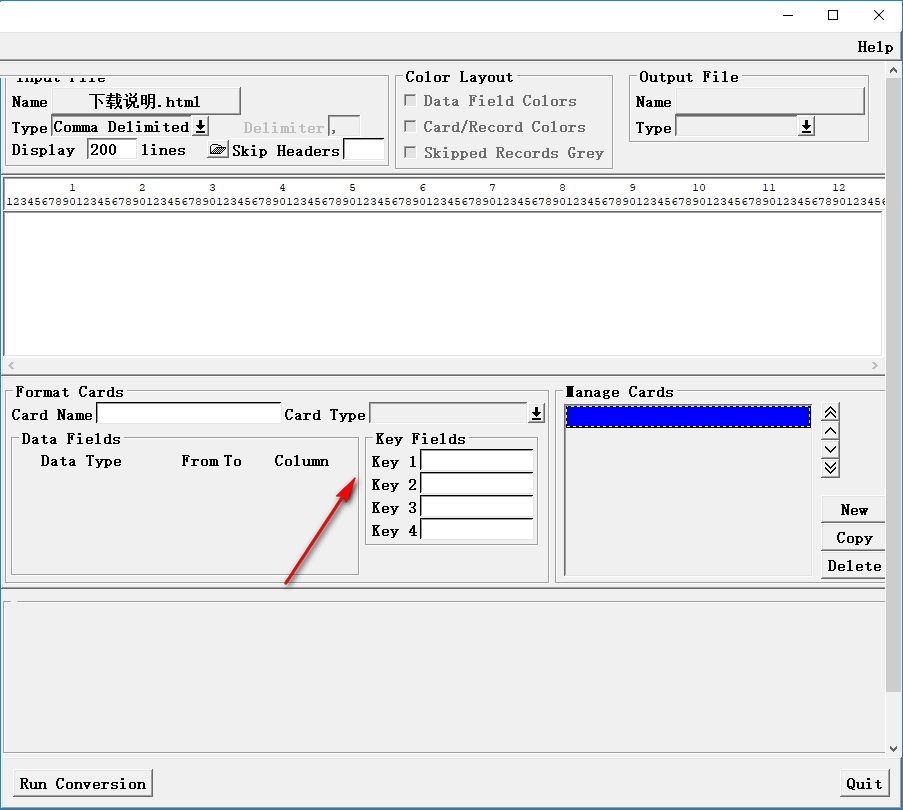The height and width of the screenshot is (810, 903).
Task: Copy the selected card
Action: coord(853,538)
